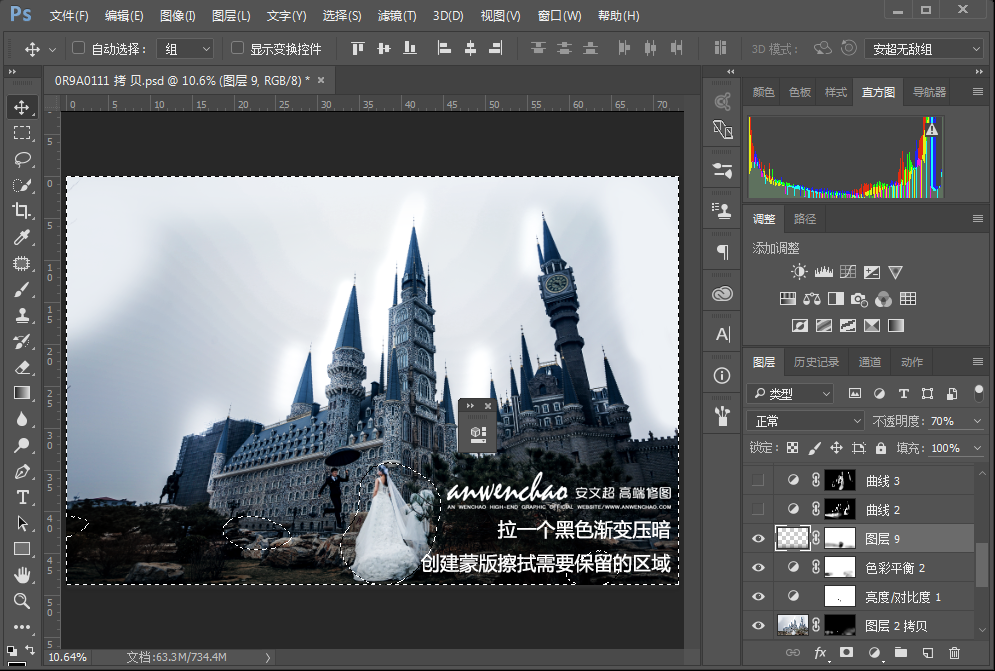Enable the 显示变换控件 checkbox

tap(237, 48)
